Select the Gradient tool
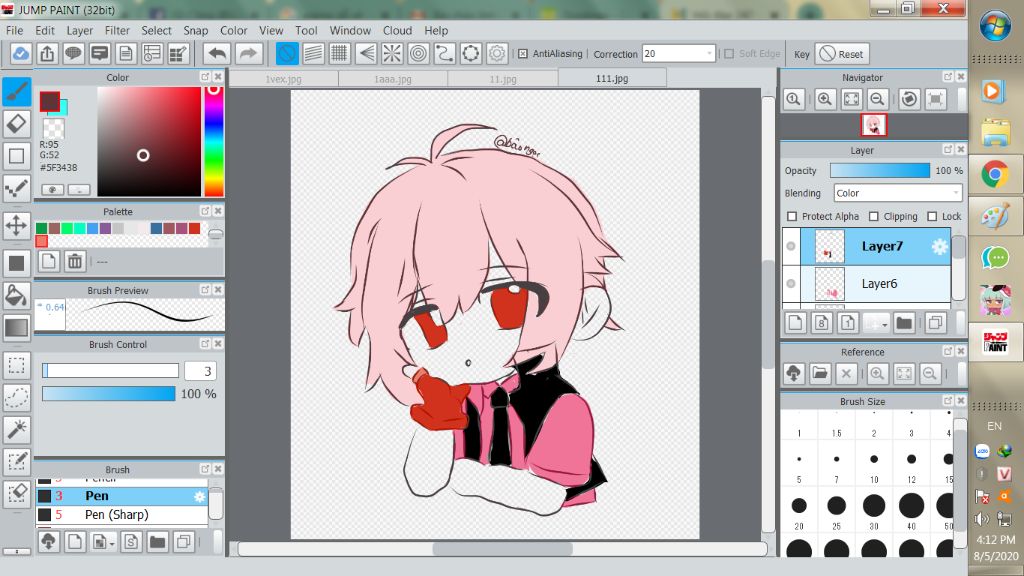Image resolution: width=1024 pixels, height=576 pixels. tap(16, 327)
